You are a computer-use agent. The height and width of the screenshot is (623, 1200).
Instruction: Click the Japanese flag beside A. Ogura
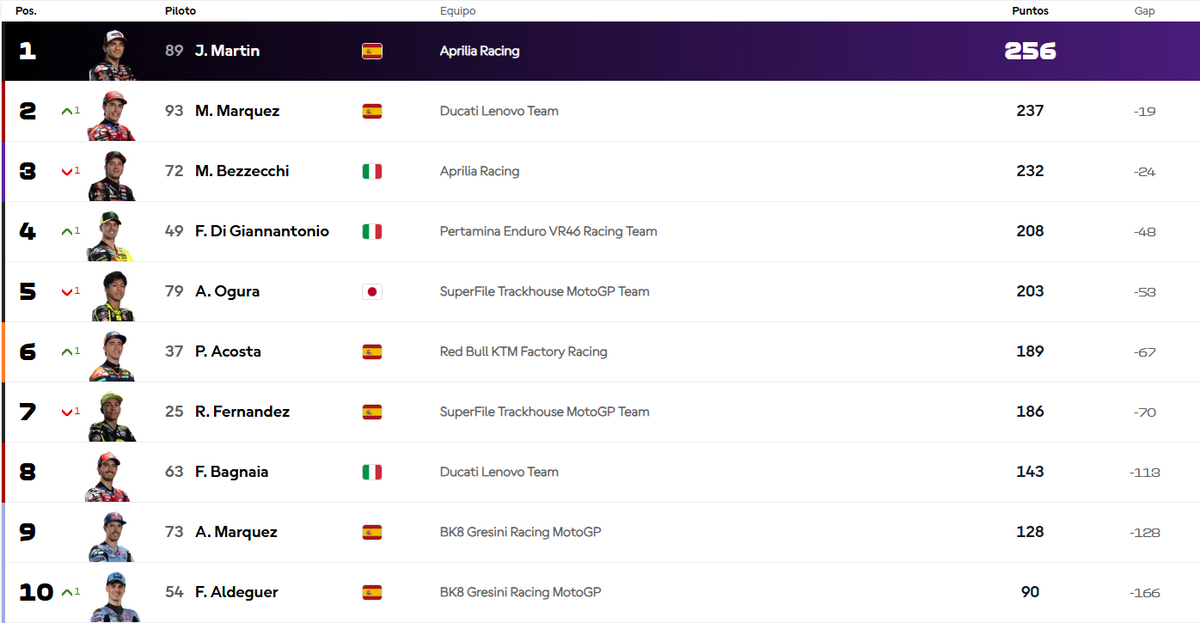pos(371,292)
